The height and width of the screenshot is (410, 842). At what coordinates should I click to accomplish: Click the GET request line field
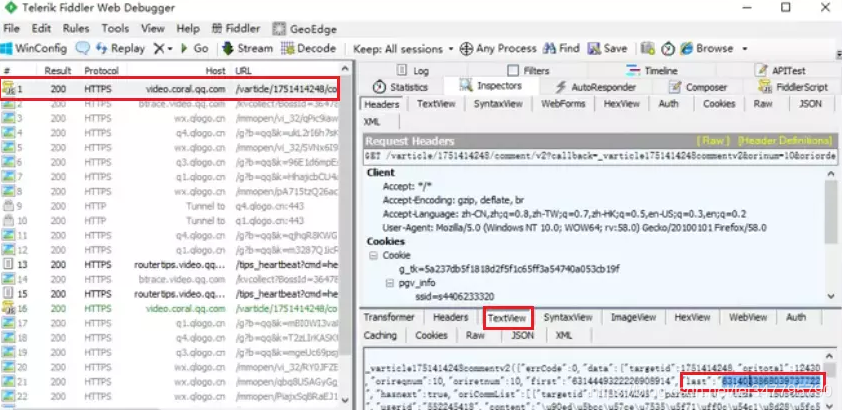coord(600,156)
